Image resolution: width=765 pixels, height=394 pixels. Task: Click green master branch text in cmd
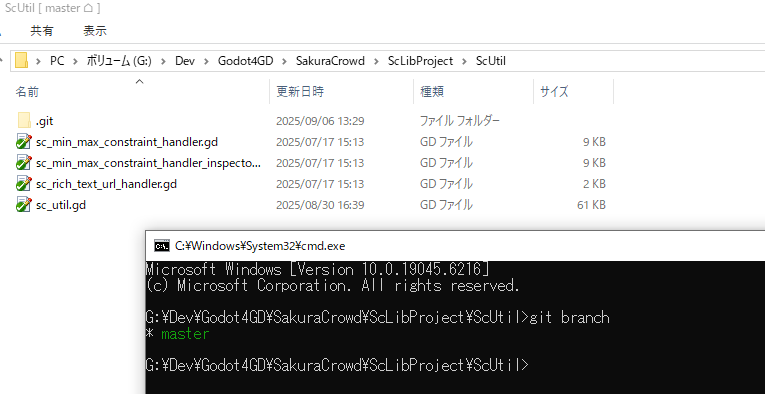[x=185, y=334]
